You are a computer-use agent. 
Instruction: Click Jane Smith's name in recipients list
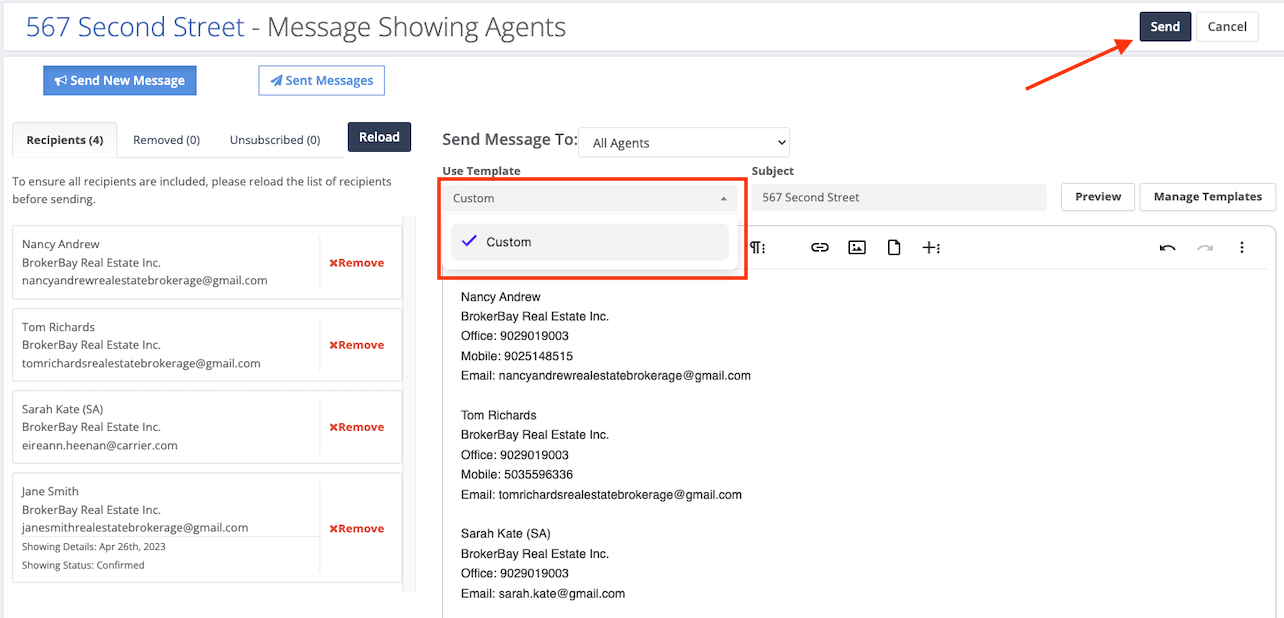[50, 492]
